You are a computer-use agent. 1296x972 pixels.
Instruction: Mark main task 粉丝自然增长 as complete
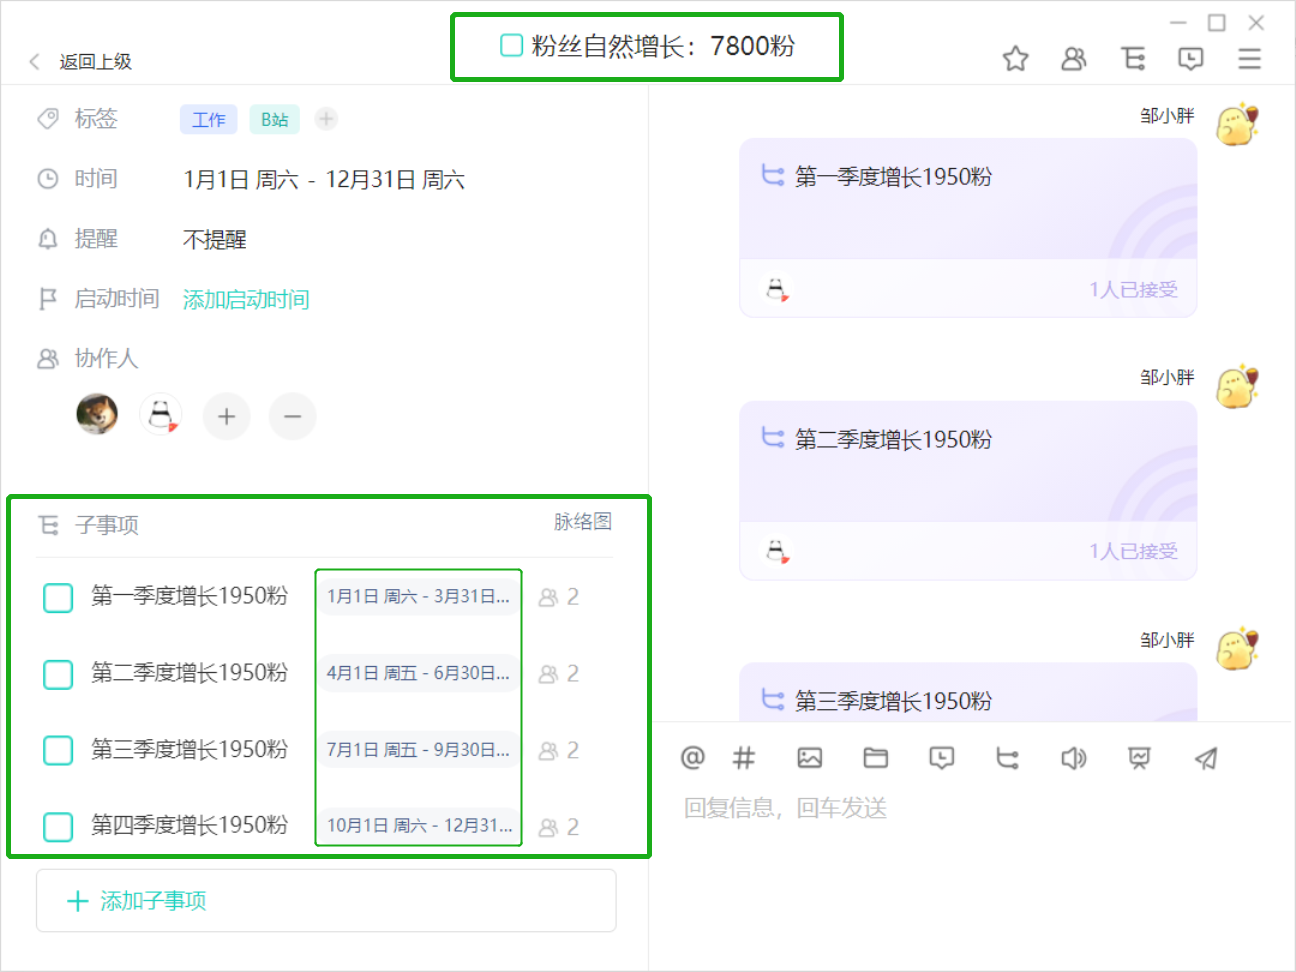click(511, 46)
